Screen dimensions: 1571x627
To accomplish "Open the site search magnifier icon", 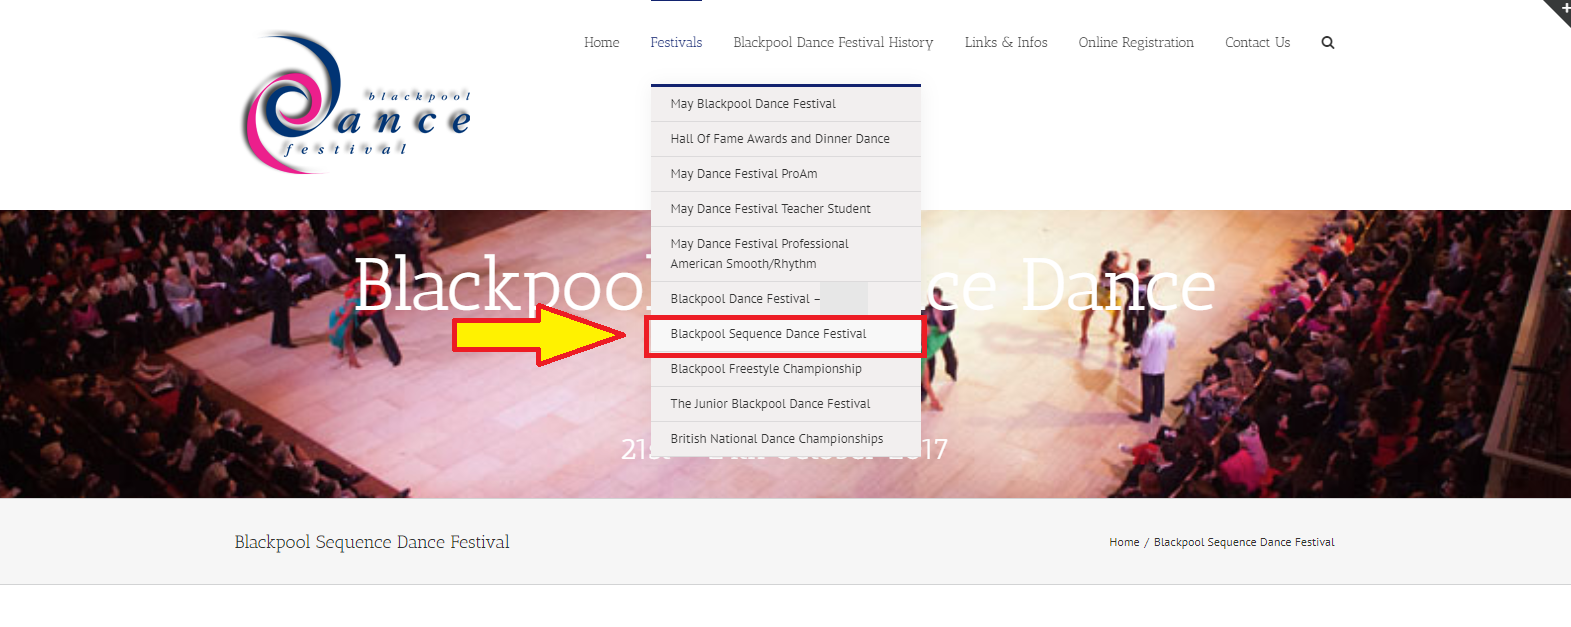I will tap(1327, 42).
